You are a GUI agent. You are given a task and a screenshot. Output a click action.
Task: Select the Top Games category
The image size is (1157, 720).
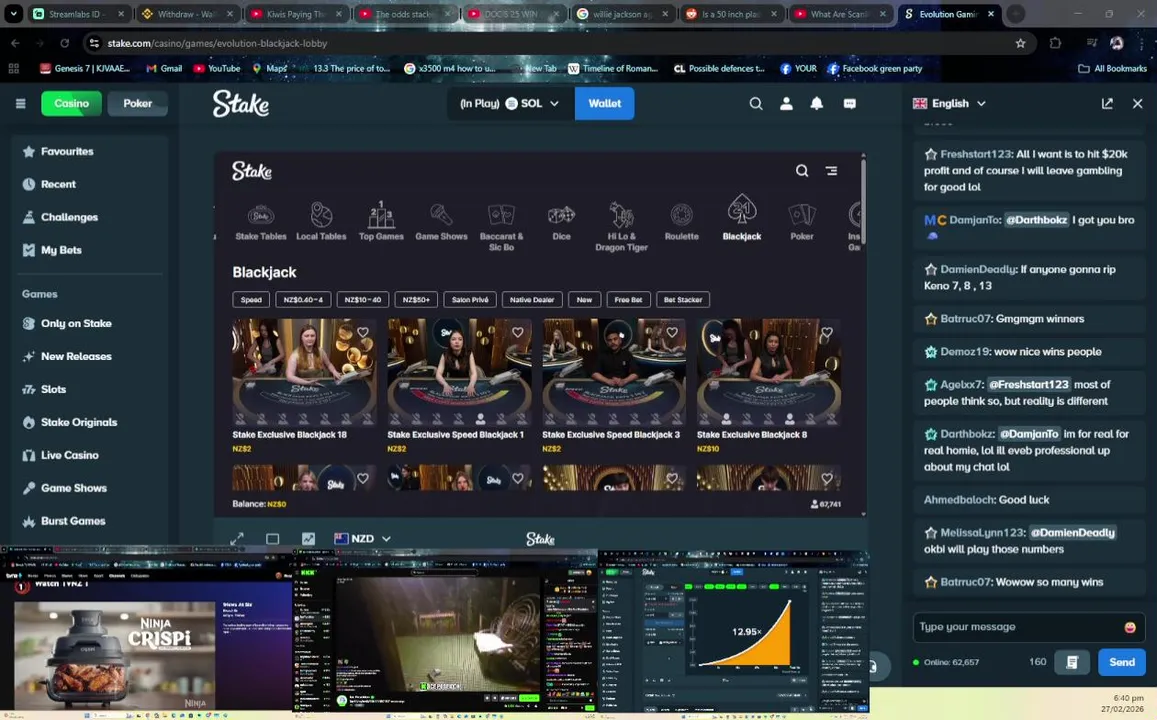tap(381, 221)
